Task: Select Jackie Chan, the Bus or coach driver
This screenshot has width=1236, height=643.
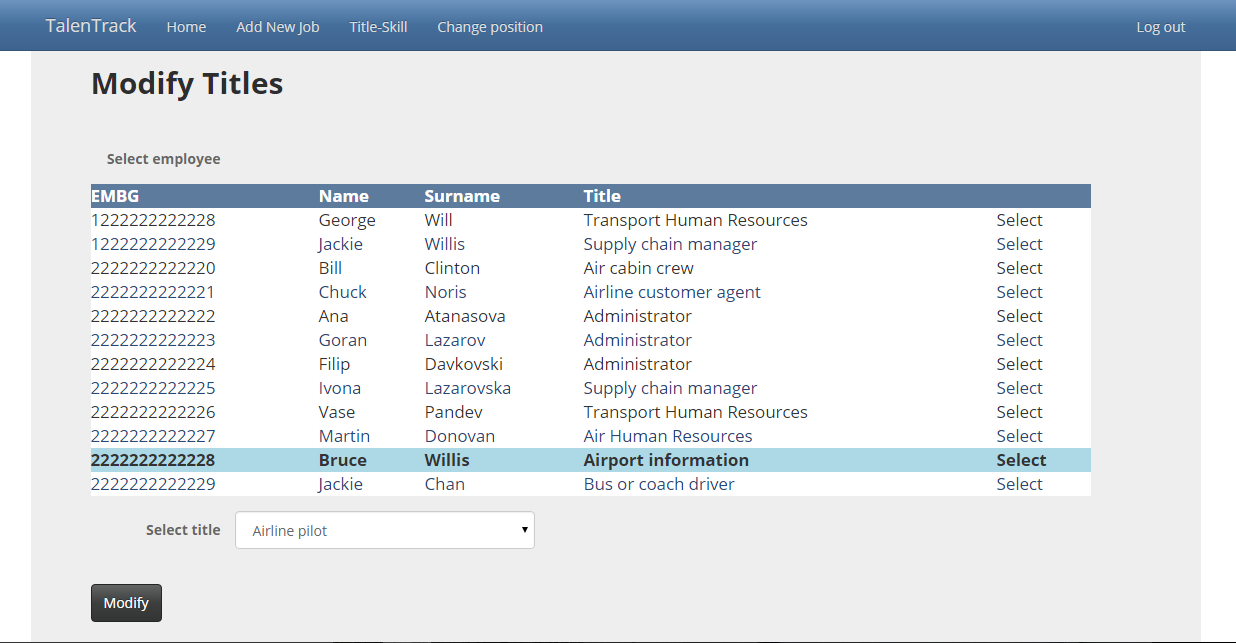Action: 1019,484
